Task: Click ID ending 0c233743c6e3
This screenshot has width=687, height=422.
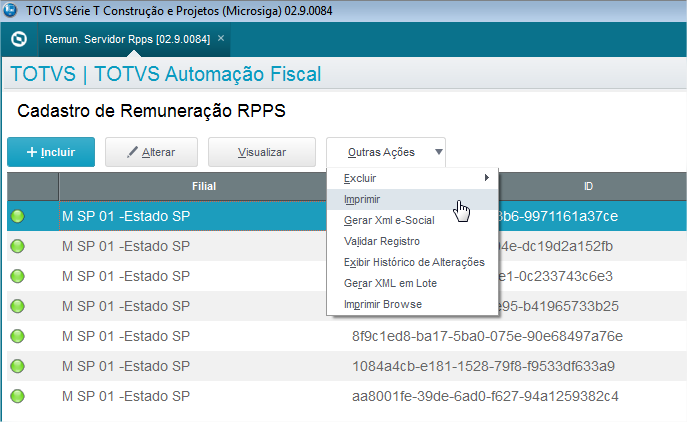Action: 556,276
